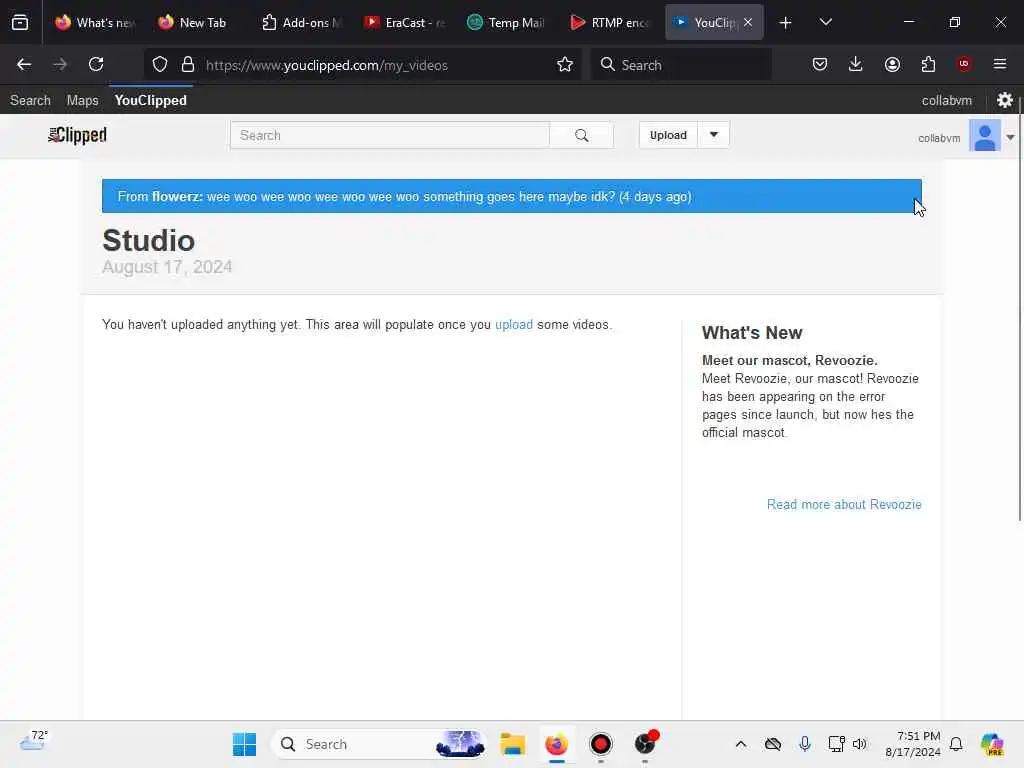Open Read more about Revoozie link
The width and height of the screenshot is (1024, 768).
click(x=844, y=504)
